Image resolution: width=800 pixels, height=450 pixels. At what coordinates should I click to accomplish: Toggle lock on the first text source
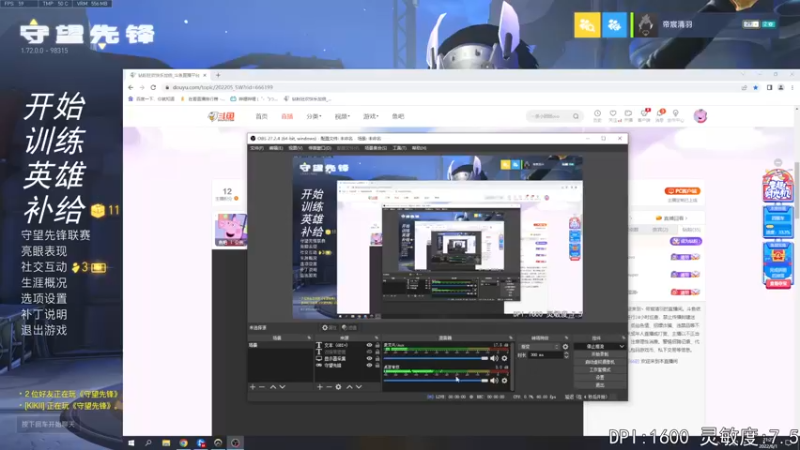(378, 345)
